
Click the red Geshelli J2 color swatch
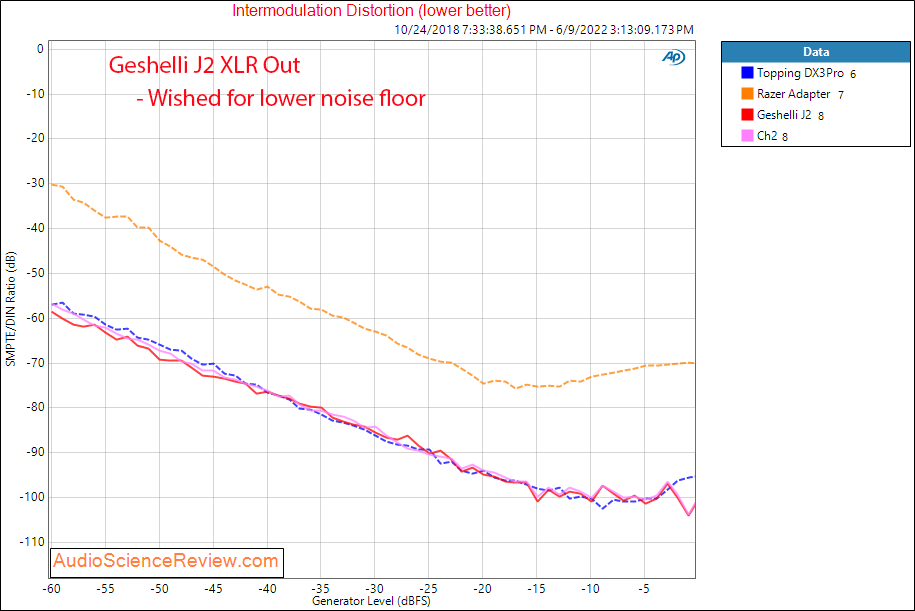coord(747,114)
